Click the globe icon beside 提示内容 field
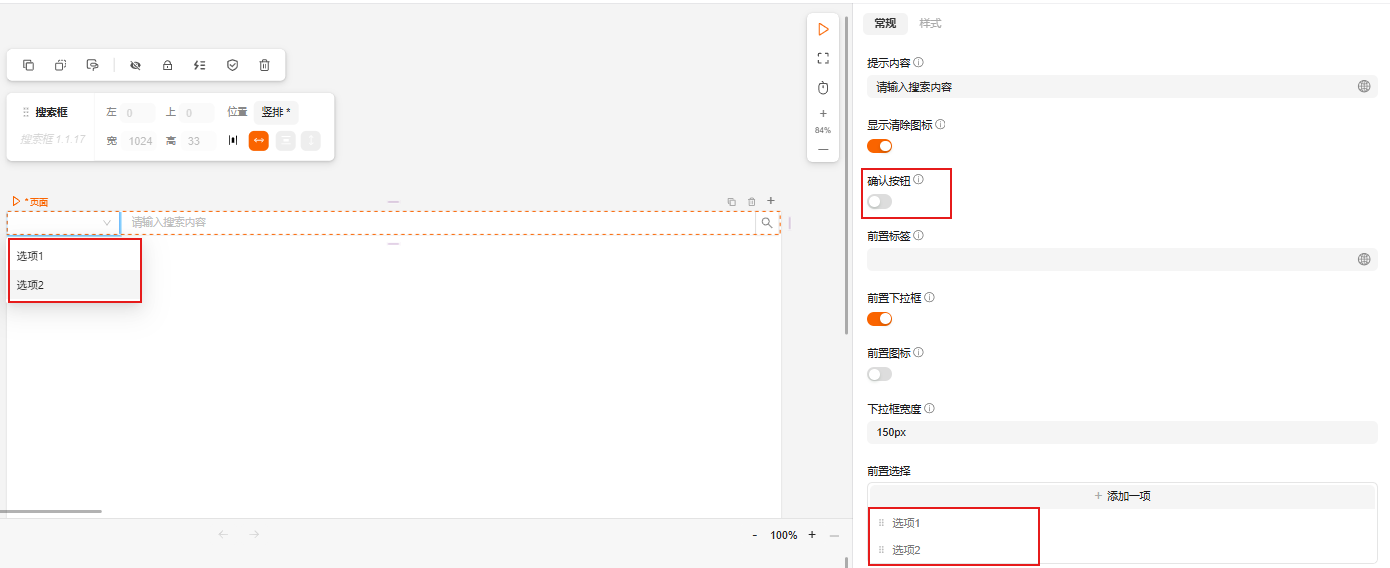This screenshot has height=568, width=1390. (1364, 87)
